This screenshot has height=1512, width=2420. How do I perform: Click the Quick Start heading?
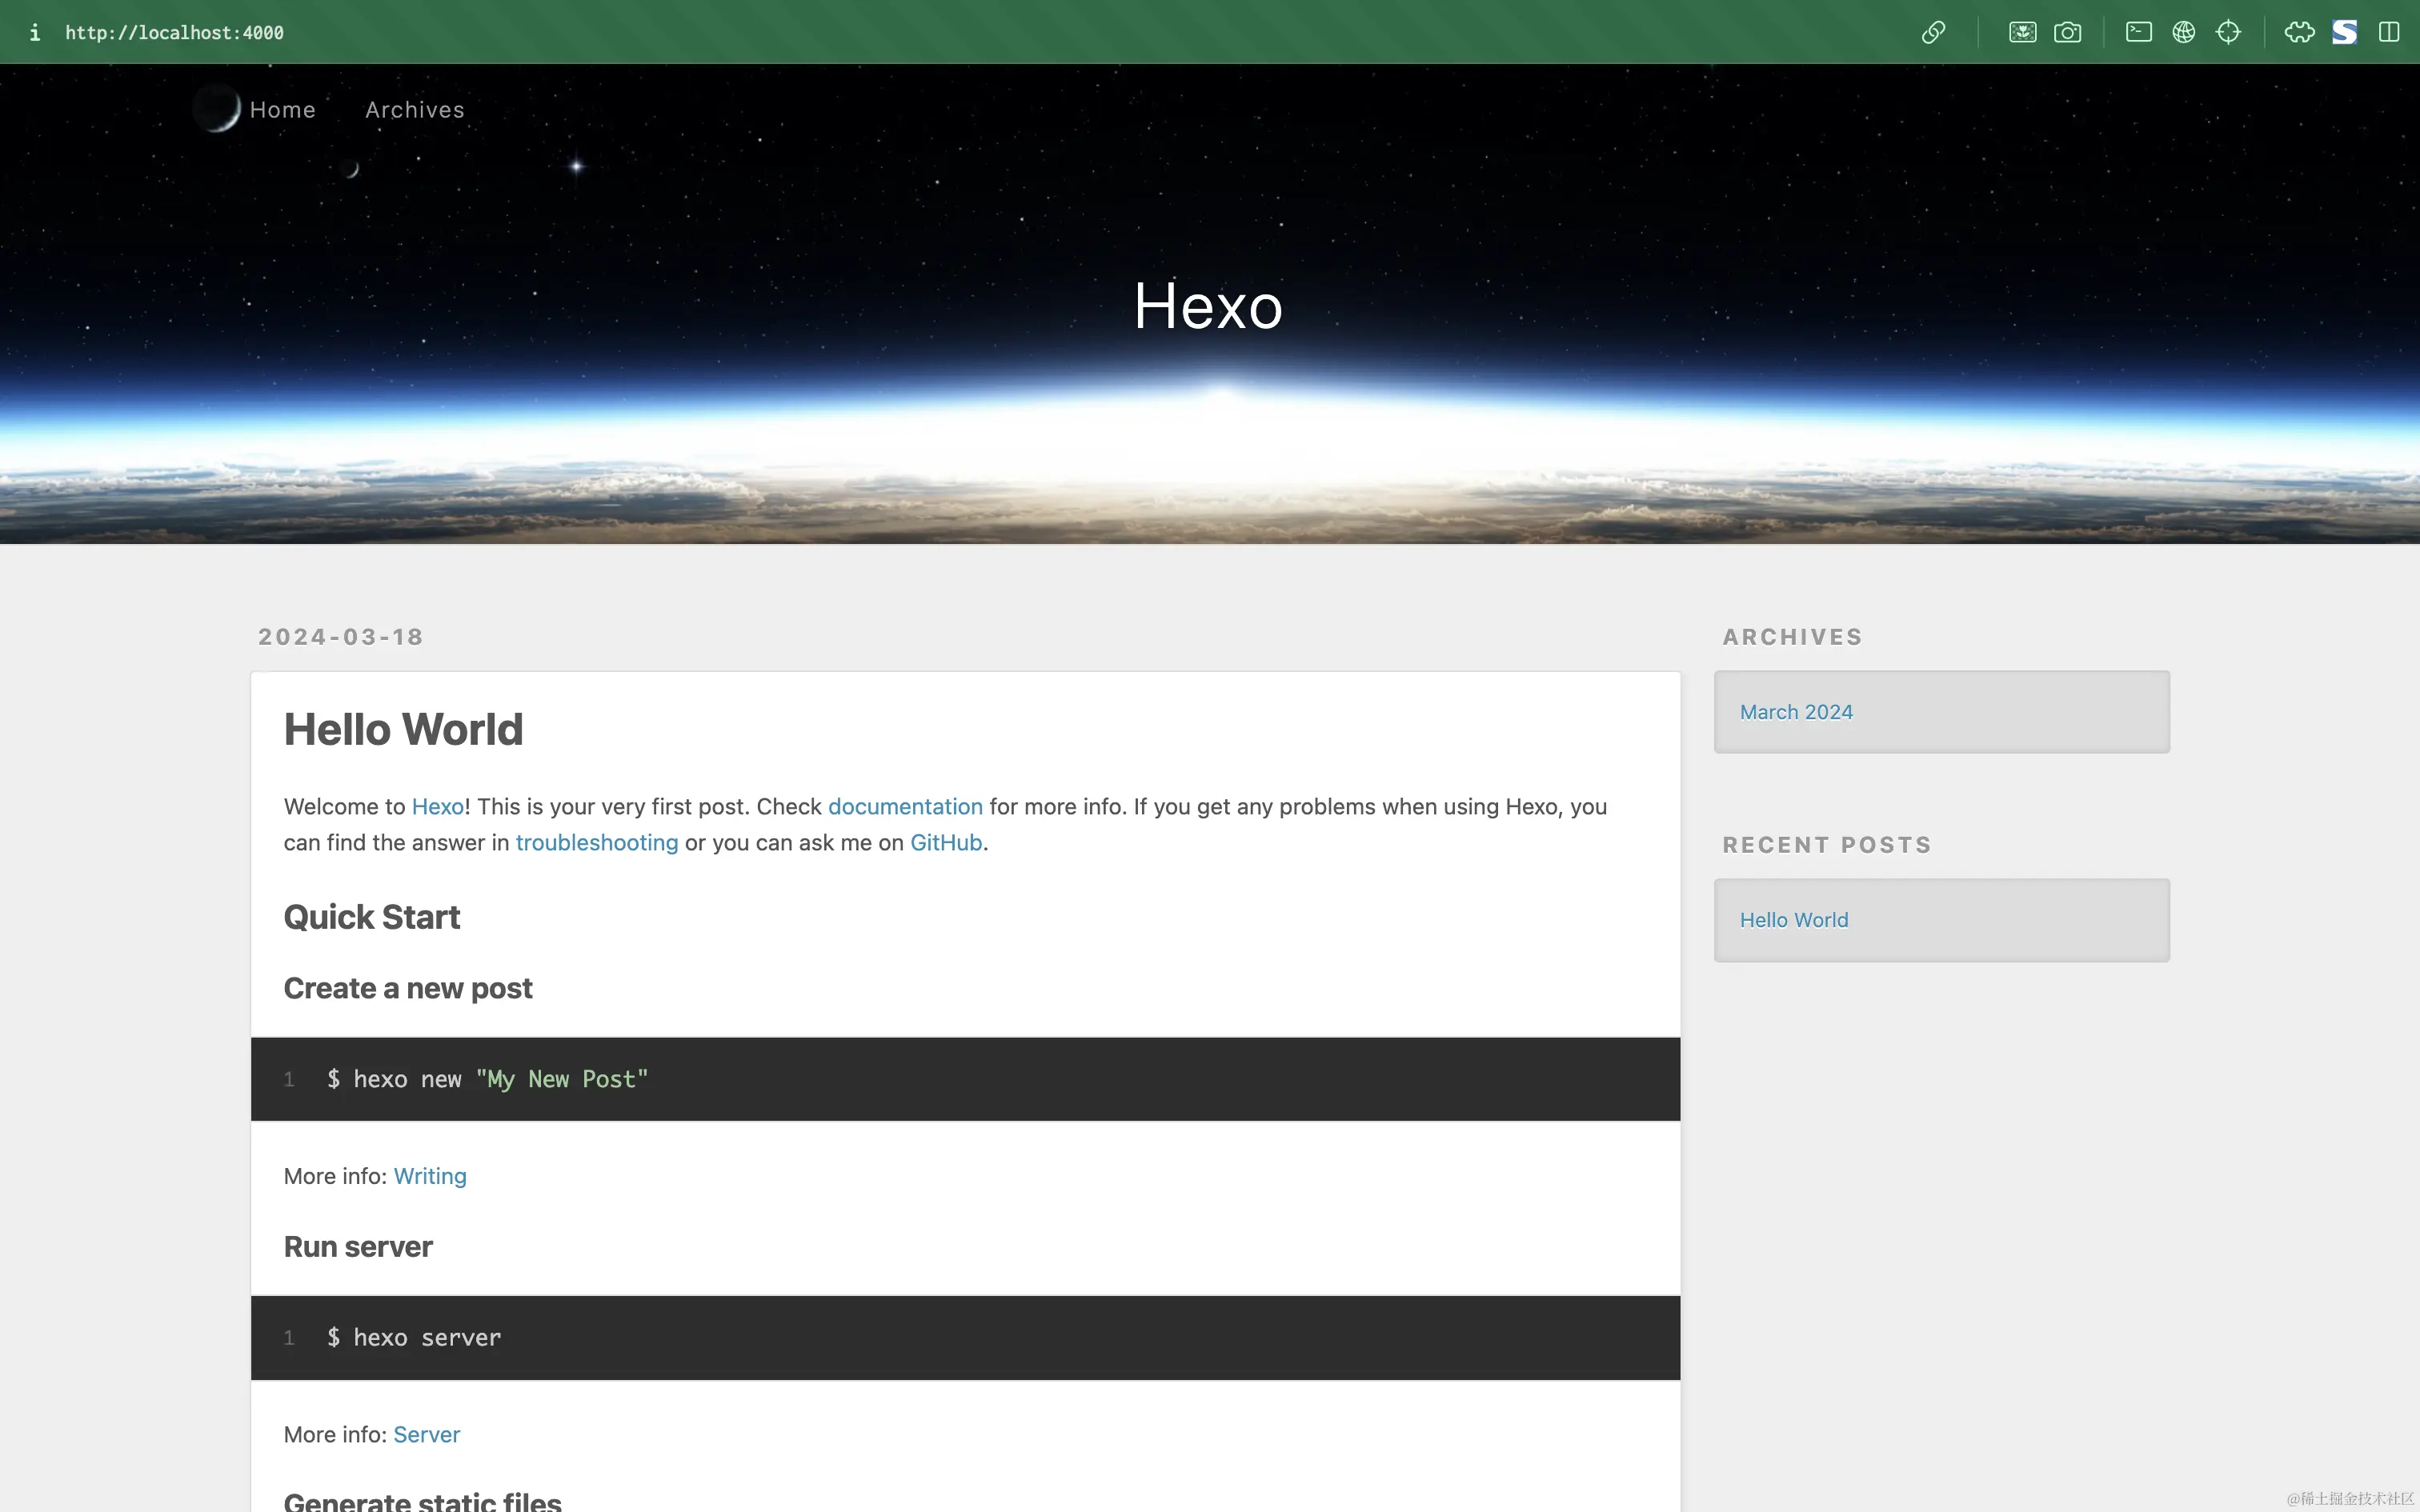click(371, 917)
